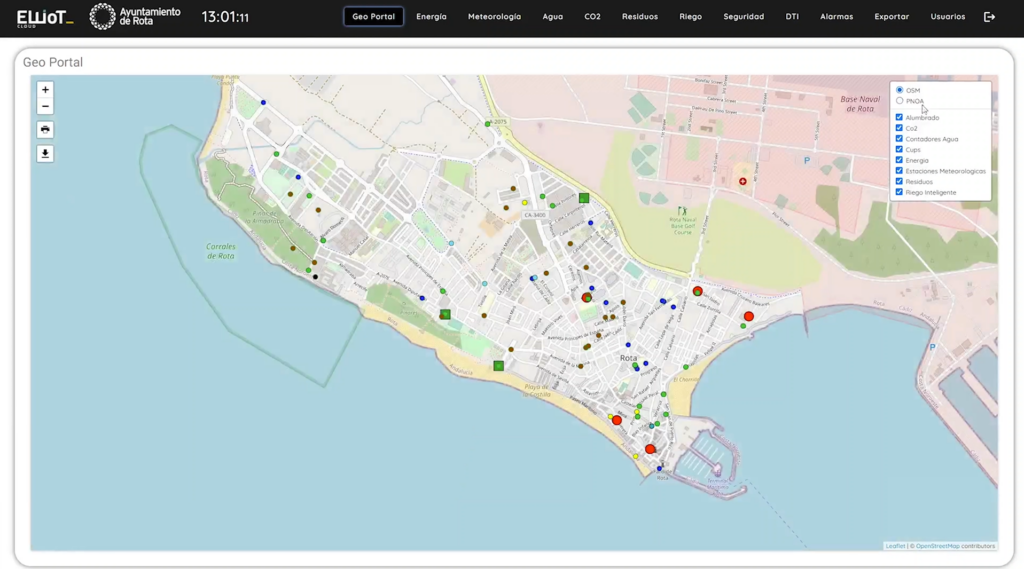Switch base map to PNOA
The width and height of the screenshot is (1024, 569).
point(900,101)
